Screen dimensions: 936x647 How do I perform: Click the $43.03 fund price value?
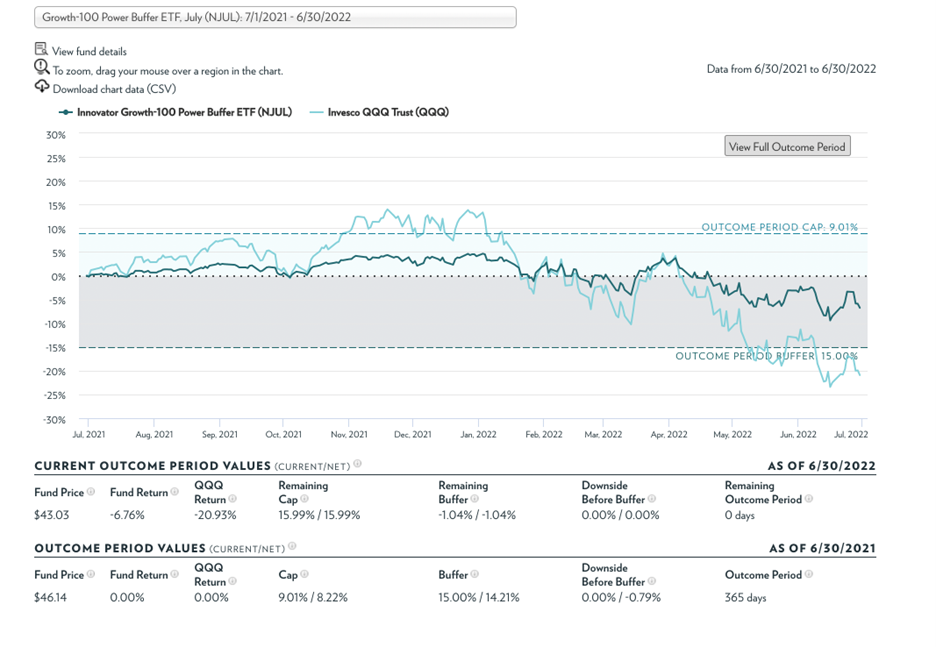point(51,515)
